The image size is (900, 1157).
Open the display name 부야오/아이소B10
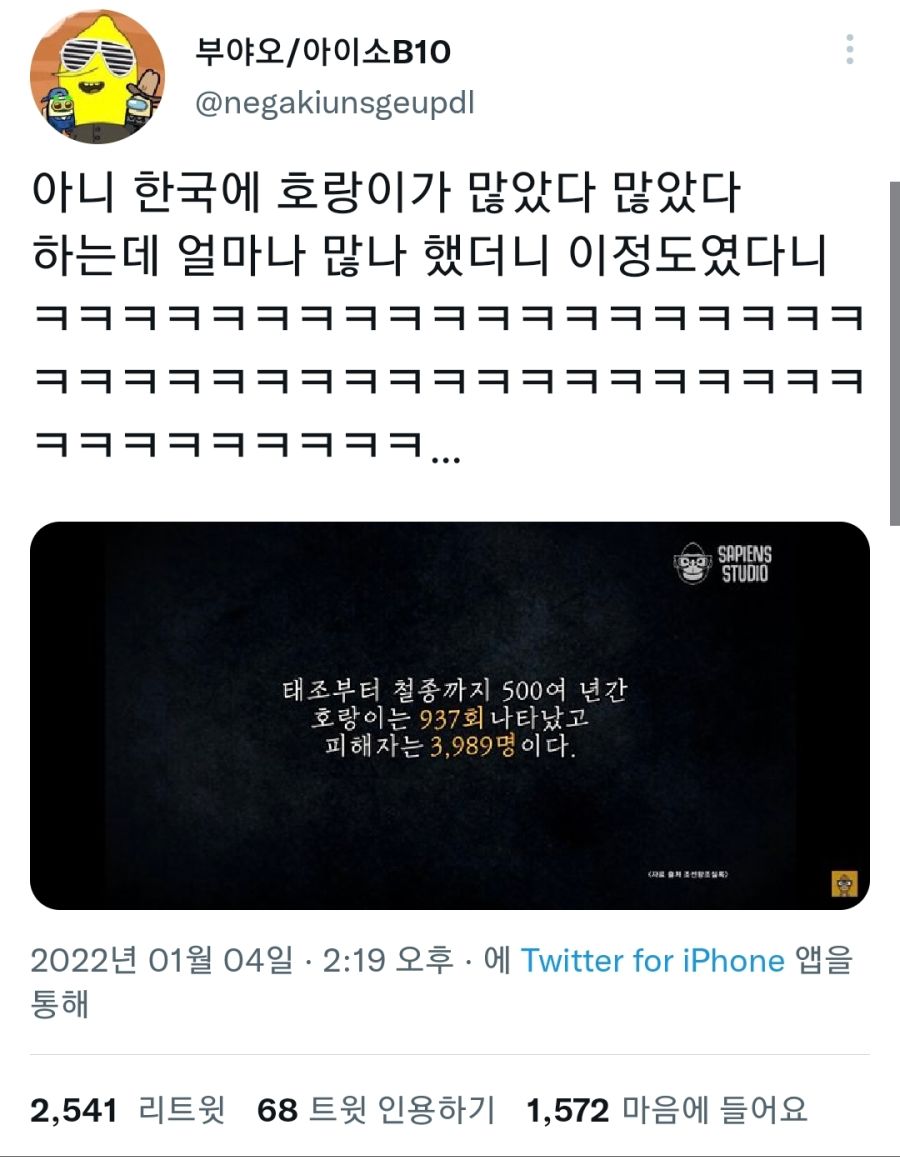(x=322, y=51)
